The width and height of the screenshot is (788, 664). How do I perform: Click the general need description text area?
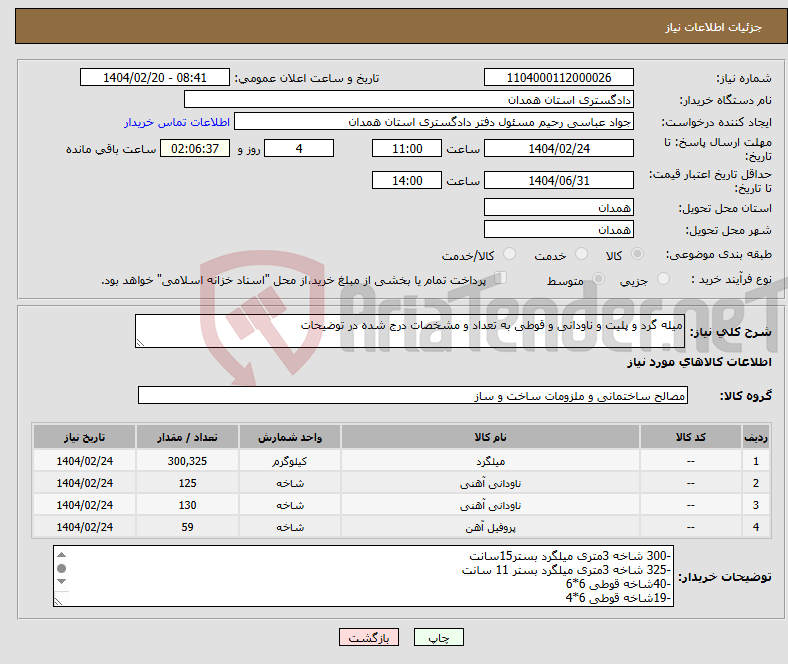pyautogui.click(x=410, y=331)
